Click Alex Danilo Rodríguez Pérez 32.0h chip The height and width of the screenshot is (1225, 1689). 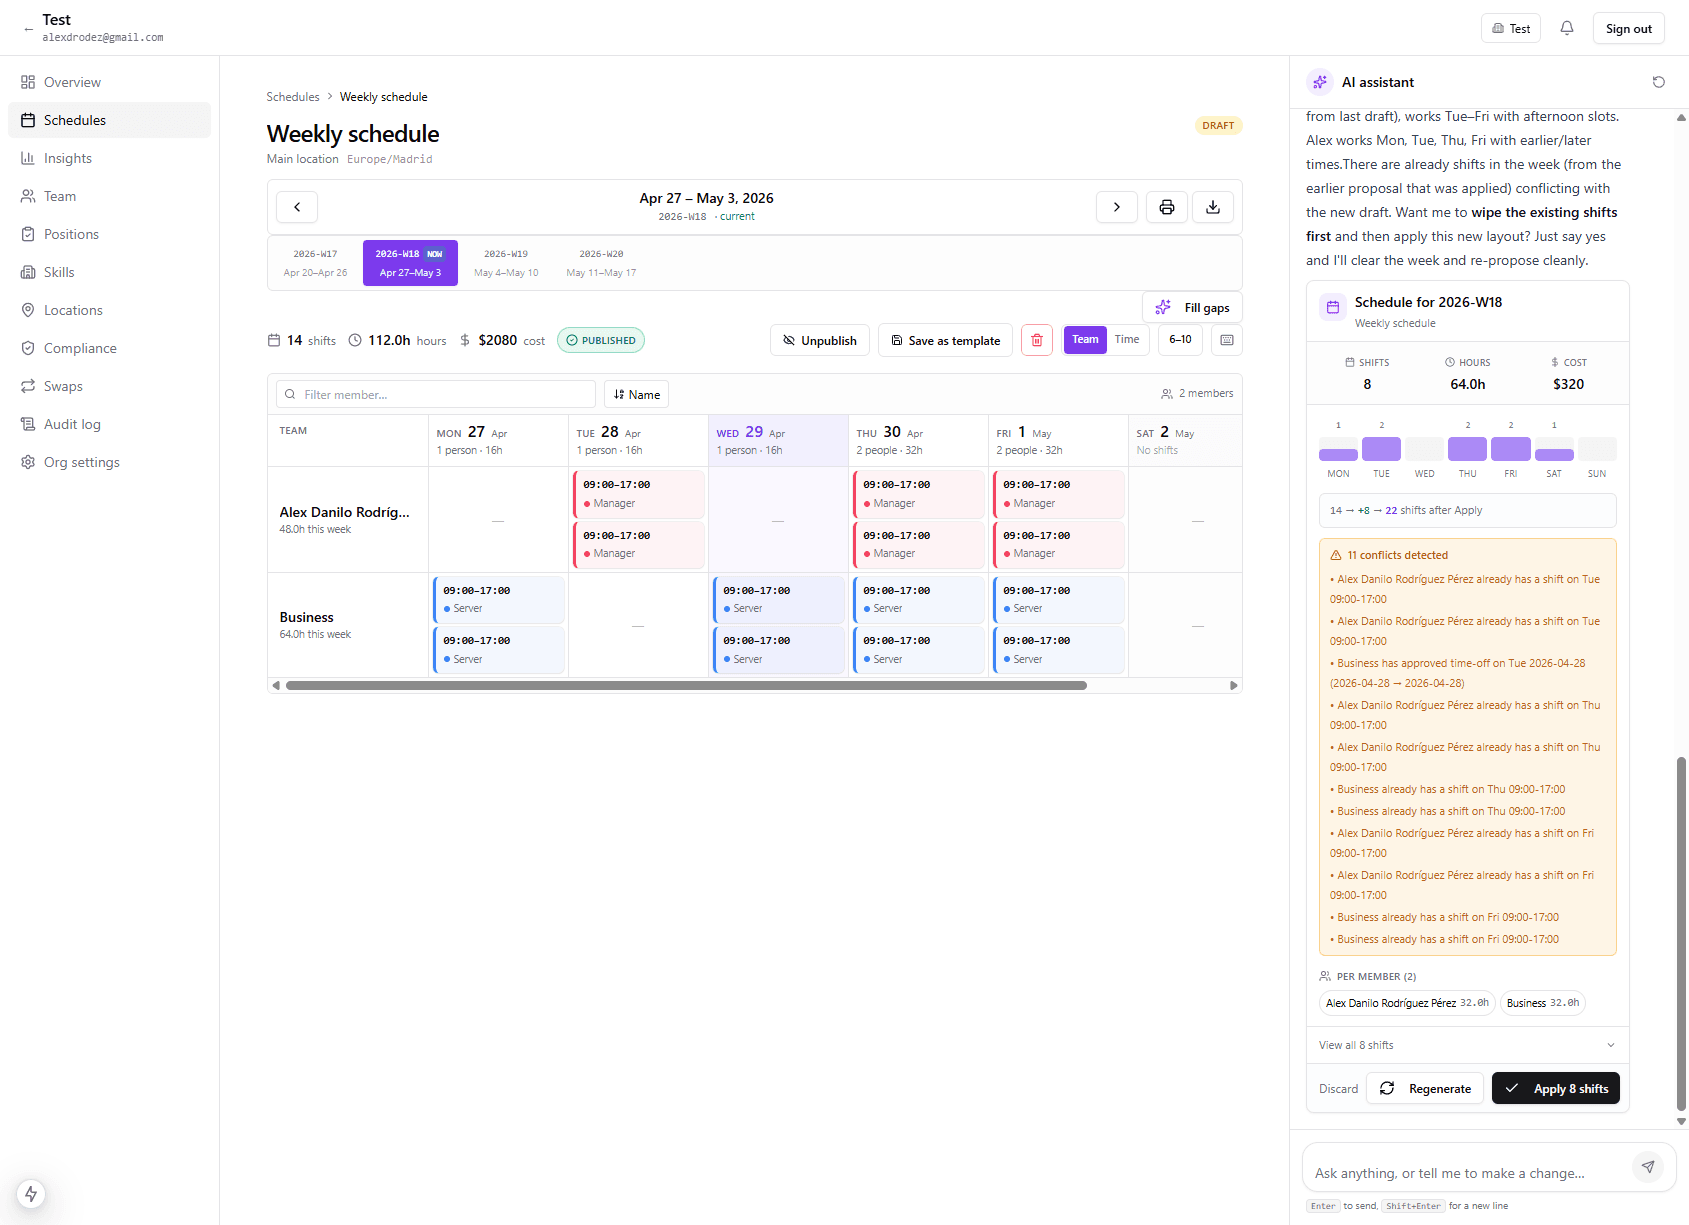(1407, 1003)
